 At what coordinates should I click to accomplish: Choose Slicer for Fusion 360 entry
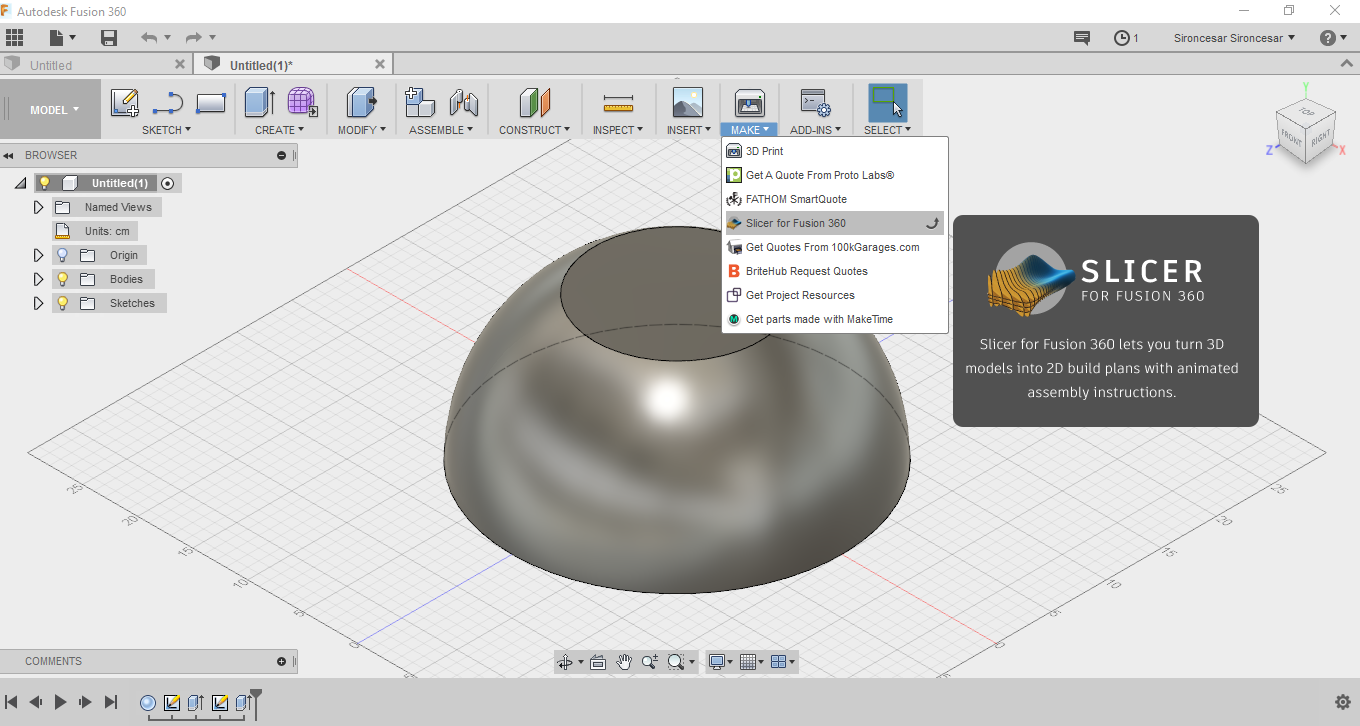pyautogui.click(x=835, y=223)
